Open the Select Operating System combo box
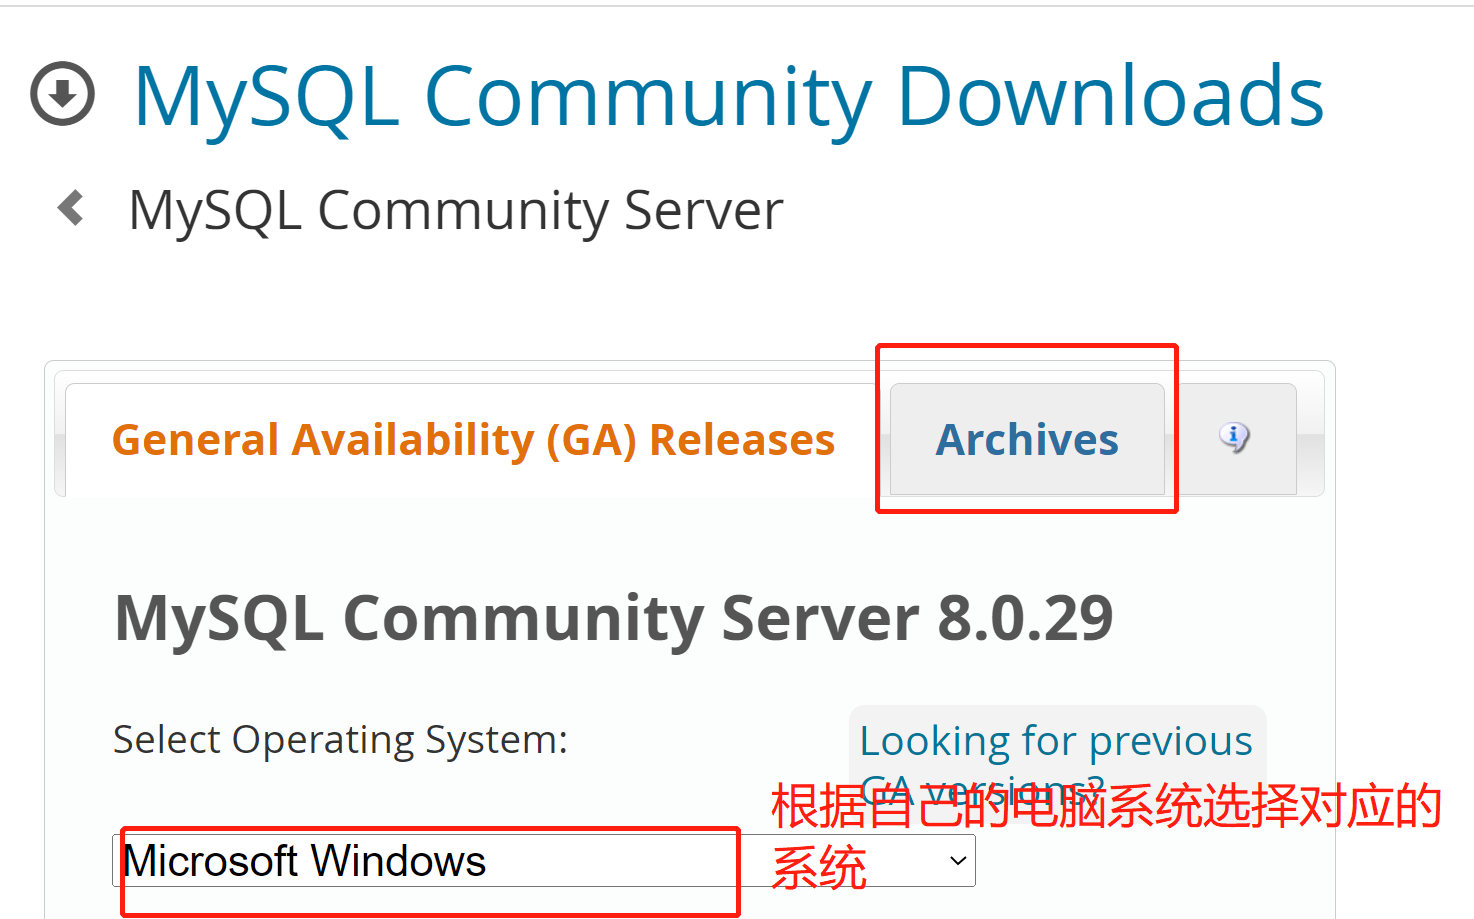Image resolution: width=1474 pixels, height=919 pixels. point(543,861)
